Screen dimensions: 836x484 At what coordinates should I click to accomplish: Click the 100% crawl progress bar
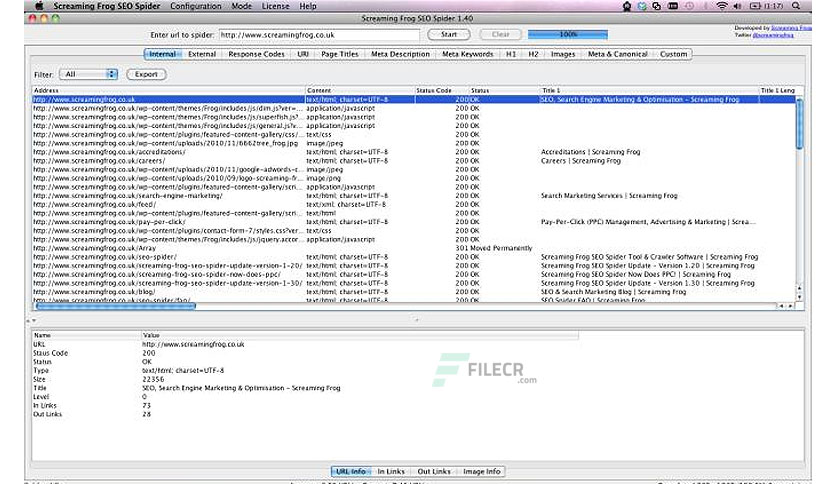(568, 34)
